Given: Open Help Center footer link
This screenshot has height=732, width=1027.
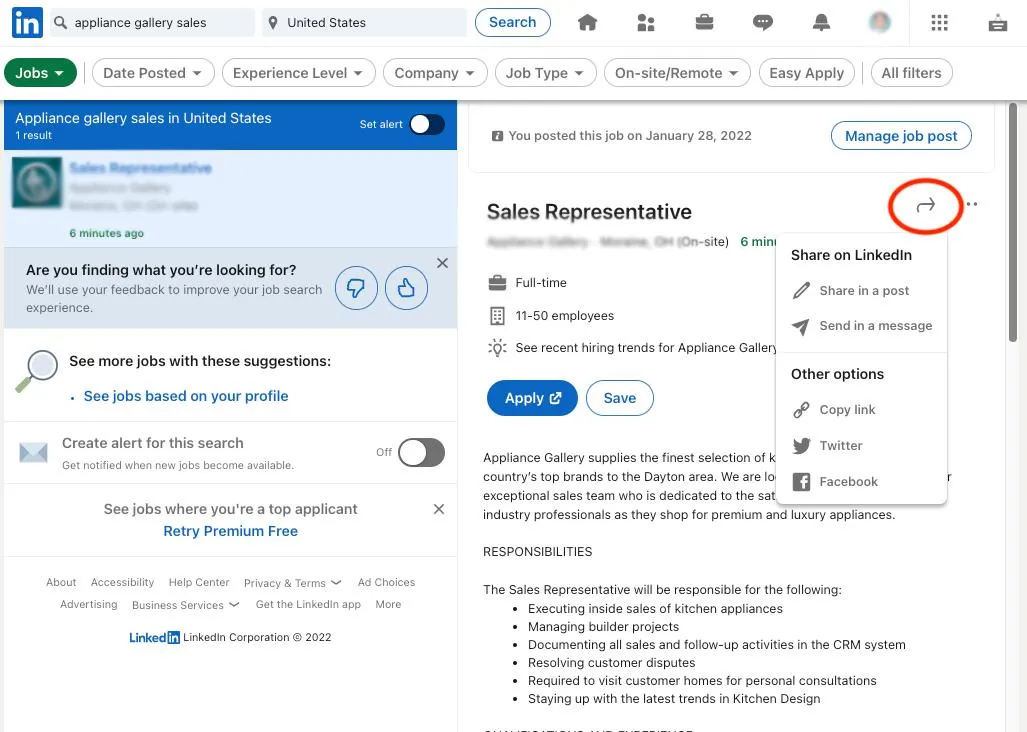Looking at the screenshot, I should pos(199,582).
